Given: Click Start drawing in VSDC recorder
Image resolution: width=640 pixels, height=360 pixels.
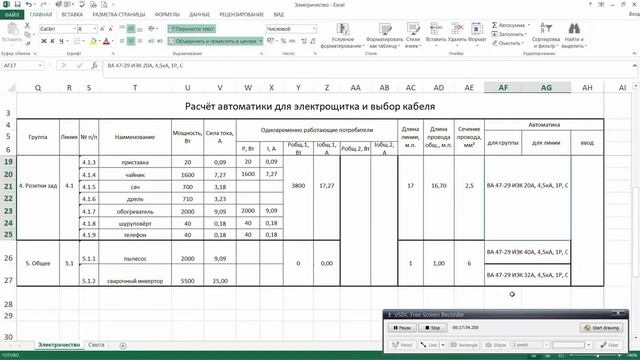Looking at the screenshot, I should click(602, 328).
